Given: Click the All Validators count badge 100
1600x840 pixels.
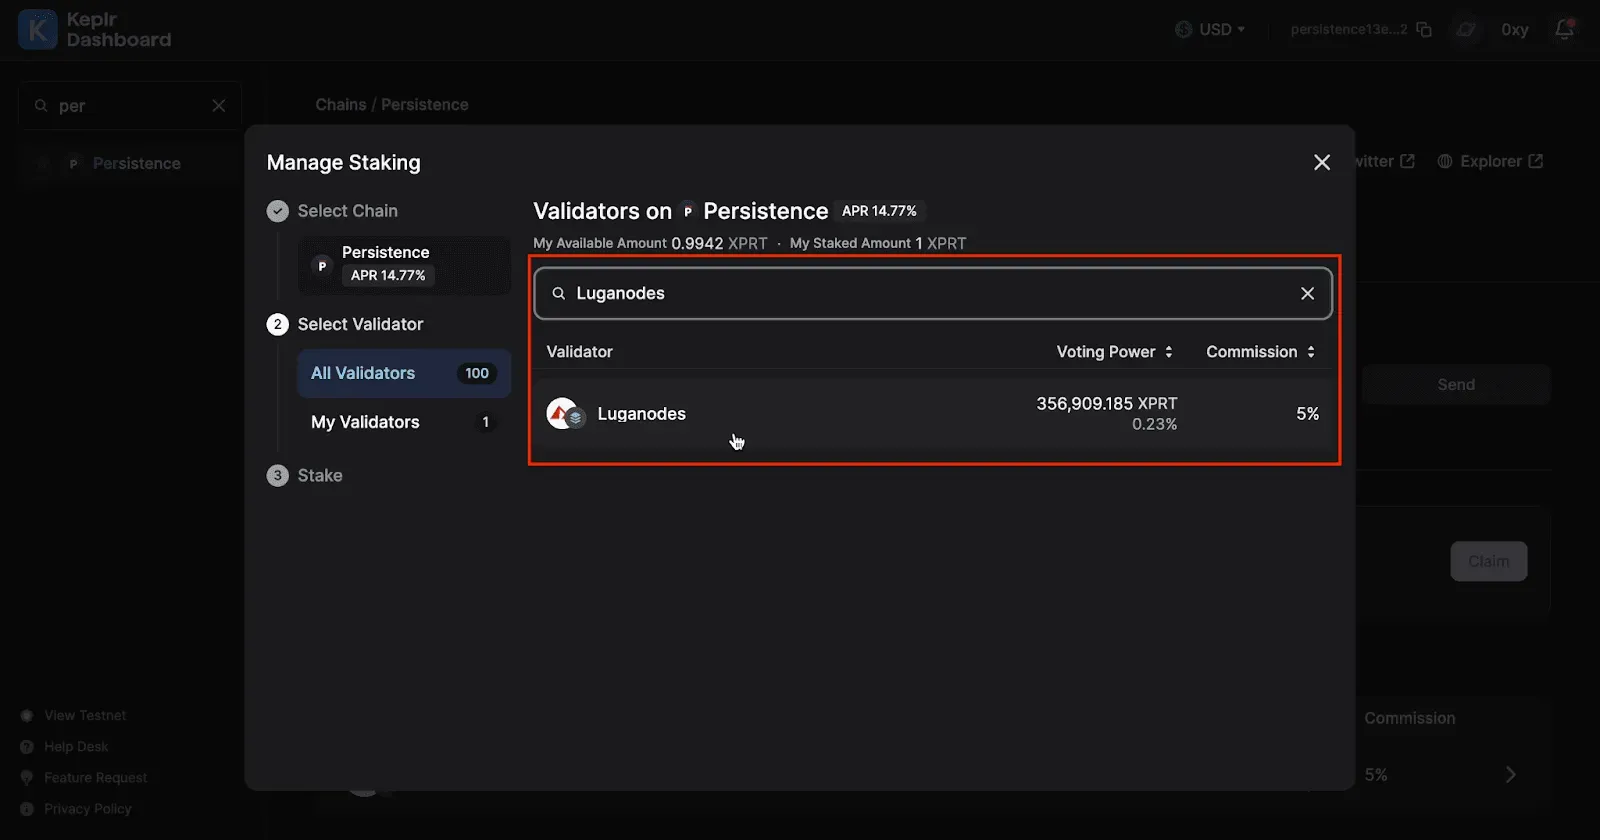Looking at the screenshot, I should pyautogui.click(x=477, y=373).
